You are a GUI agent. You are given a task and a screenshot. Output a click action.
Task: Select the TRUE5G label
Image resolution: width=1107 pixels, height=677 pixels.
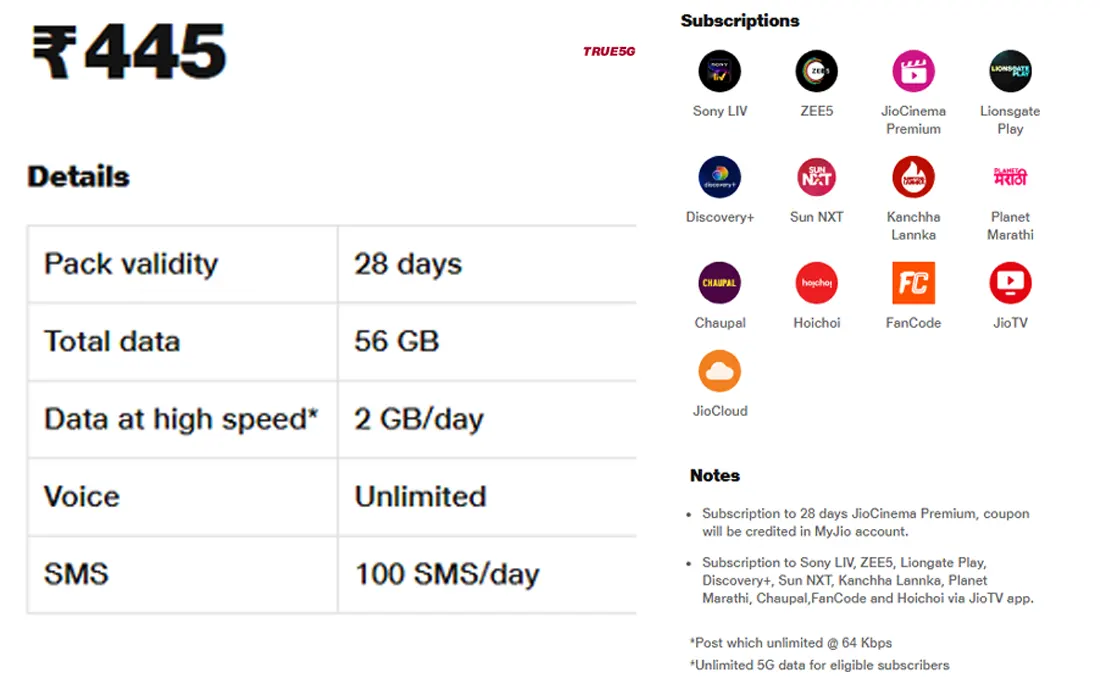point(608,52)
